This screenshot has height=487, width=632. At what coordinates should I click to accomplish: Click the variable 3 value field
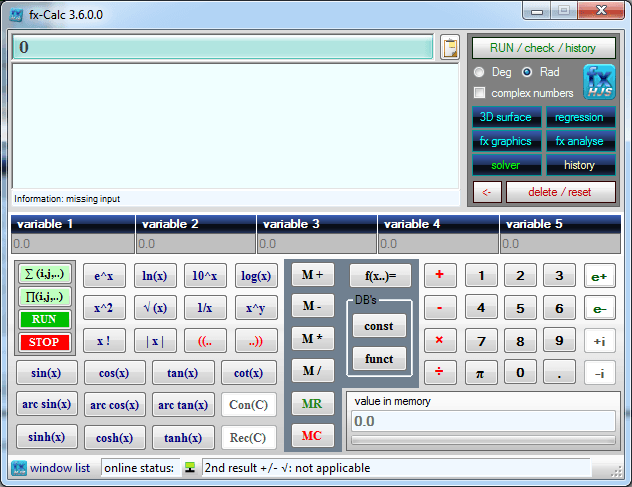tap(317, 244)
